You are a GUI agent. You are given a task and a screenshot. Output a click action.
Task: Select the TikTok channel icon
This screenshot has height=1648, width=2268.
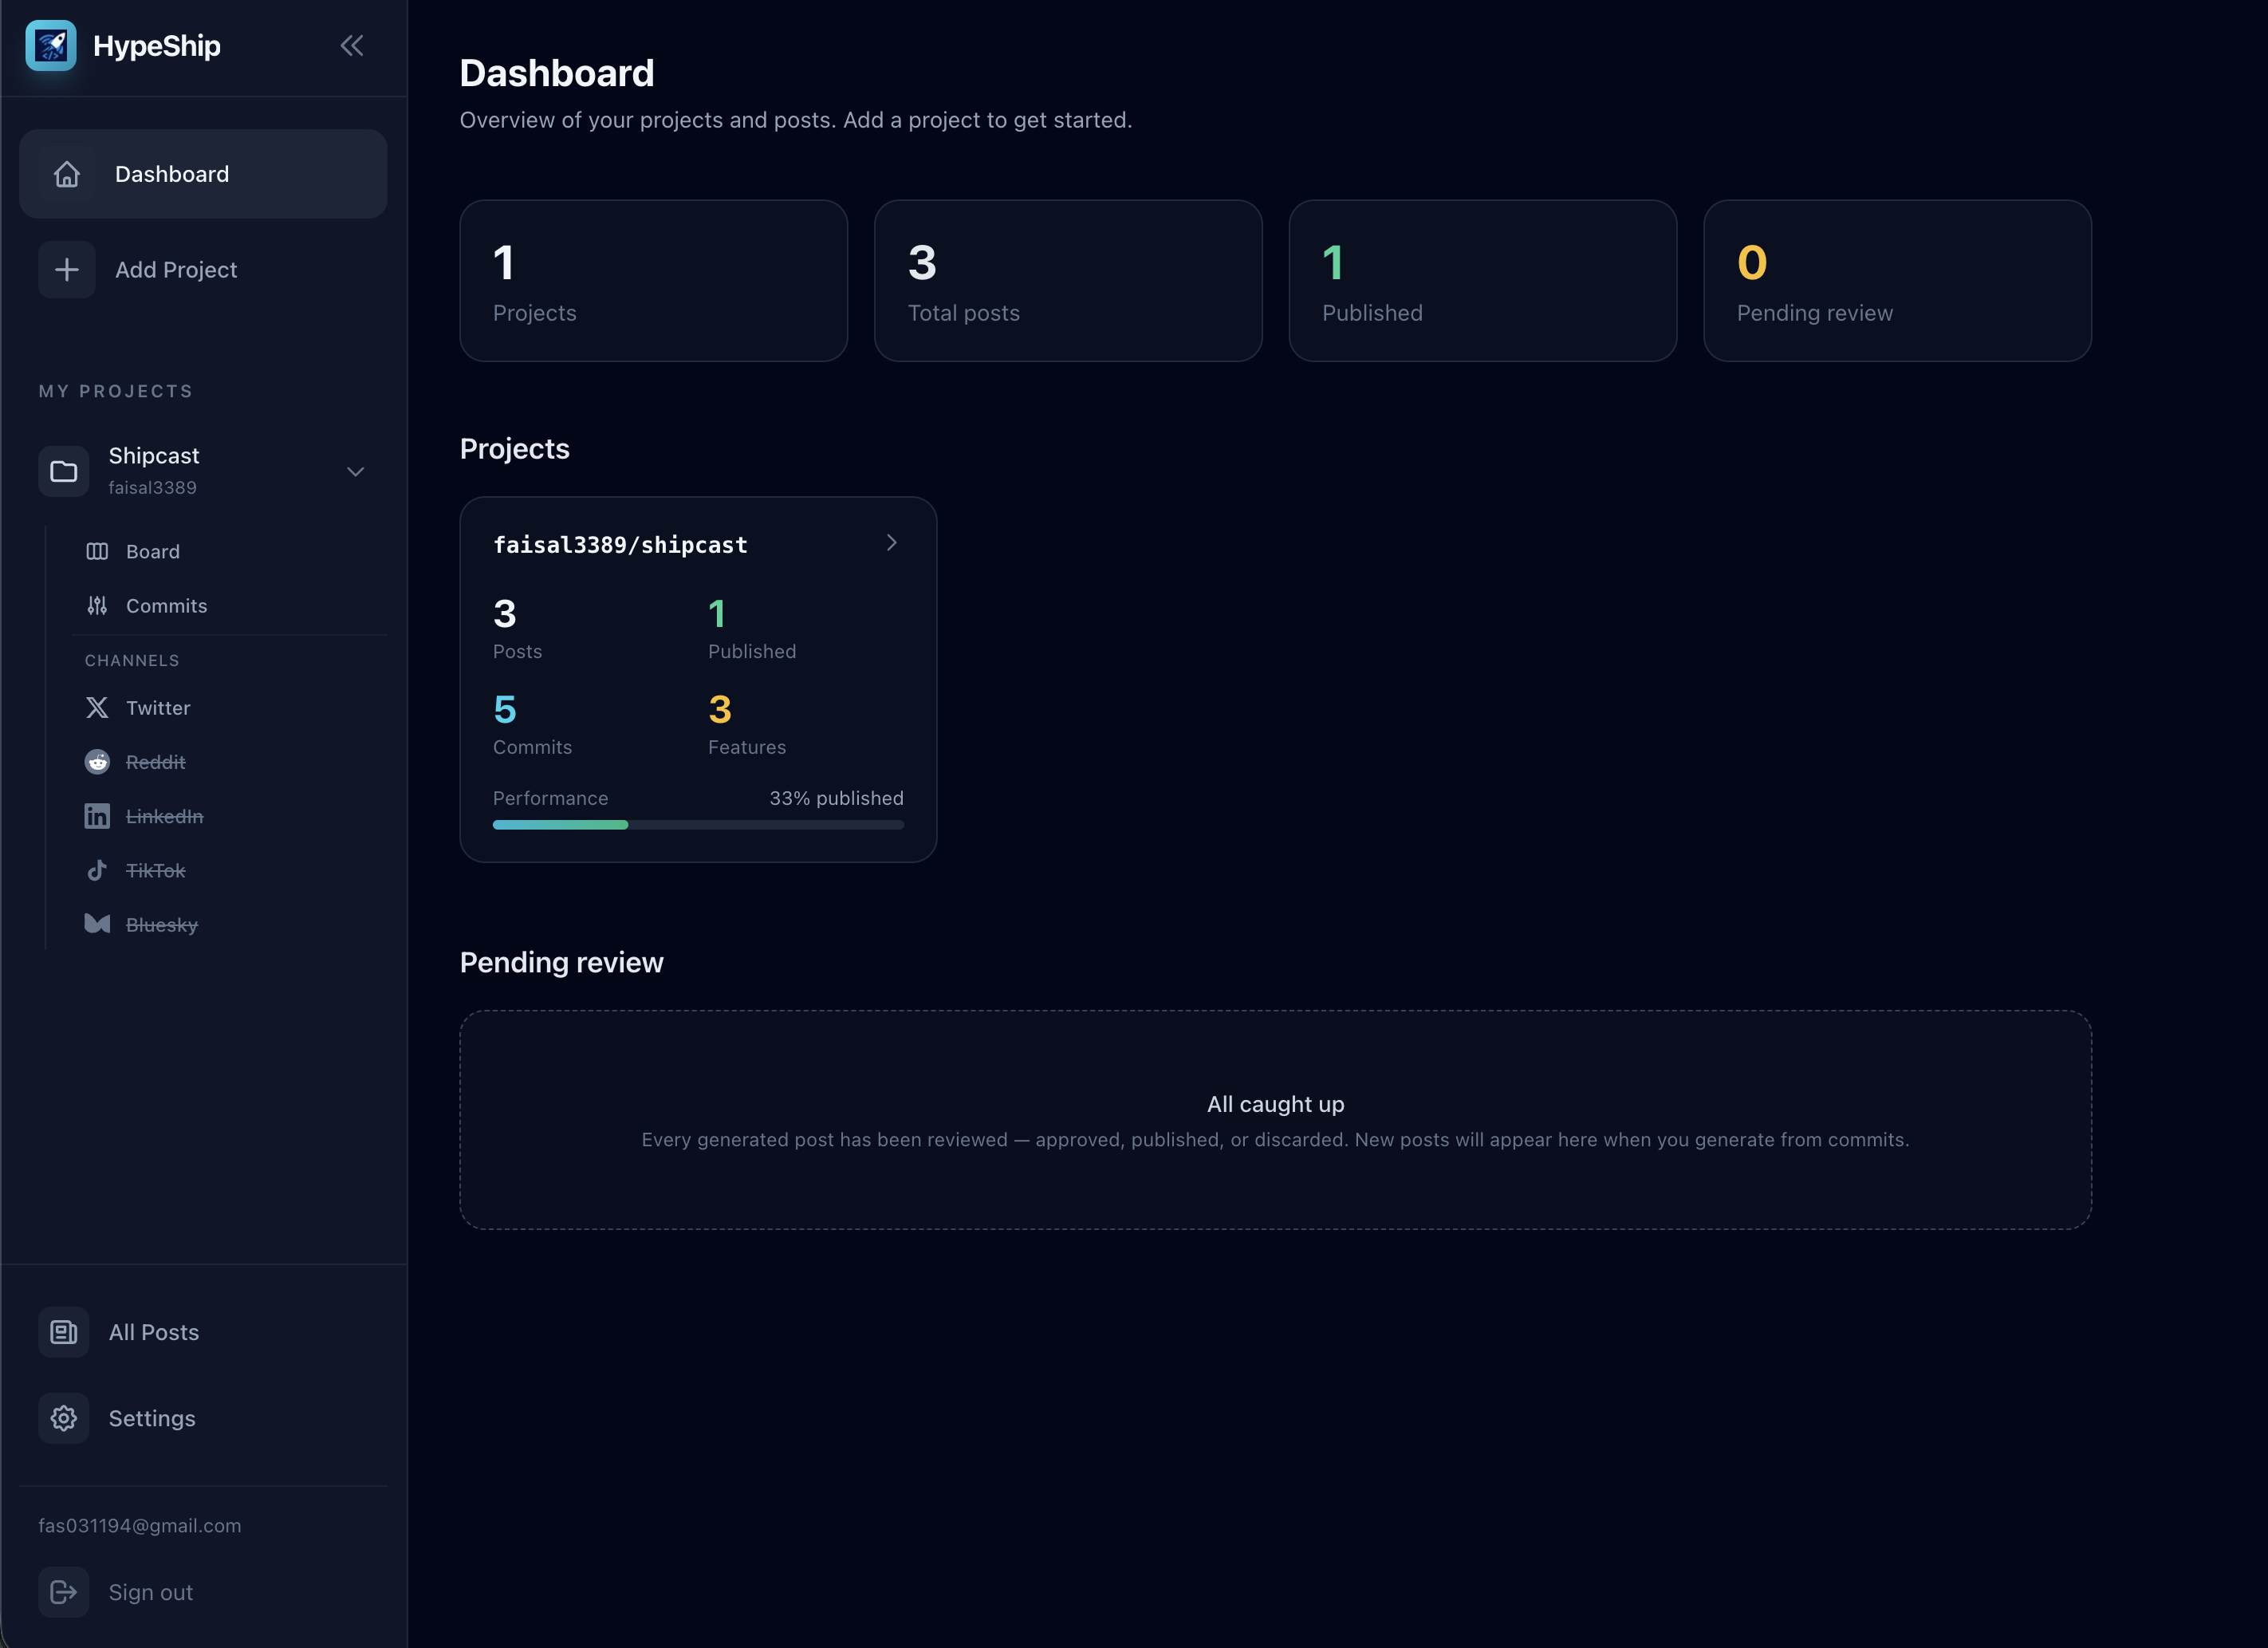tap(97, 870)
